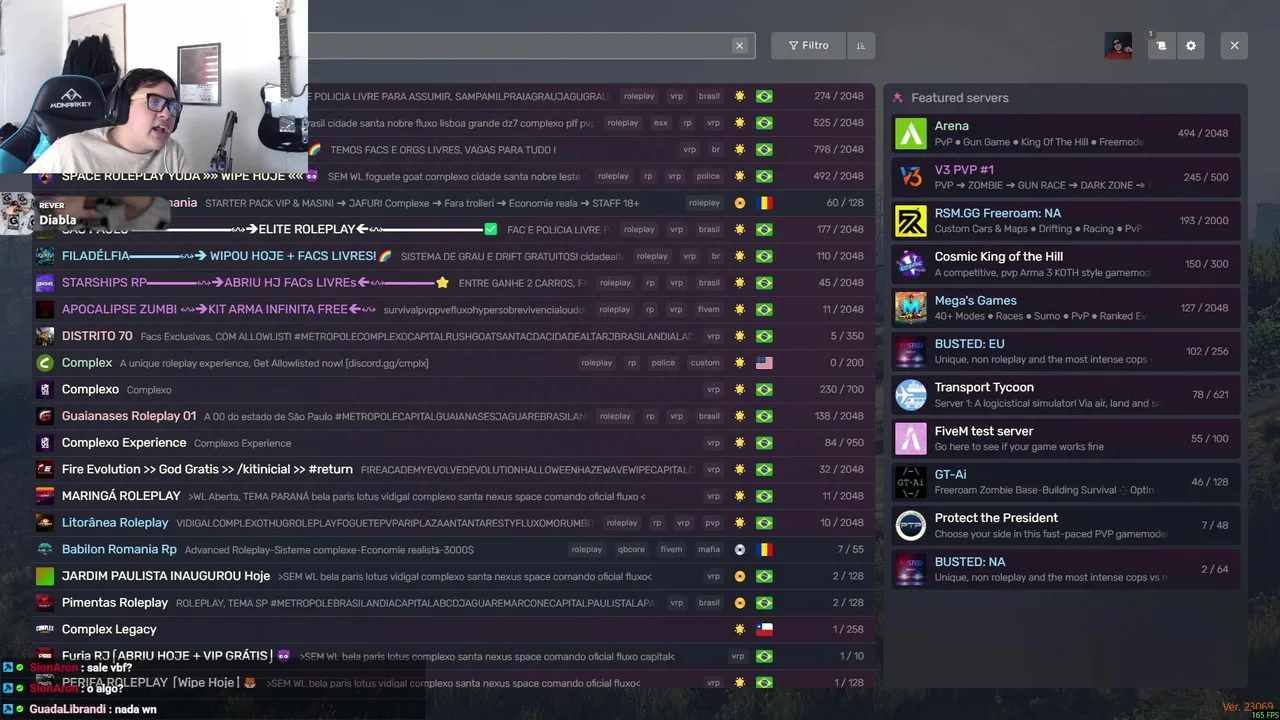Open STARSHIPS RP server row
This screenshot has height=720, width=1280.
pos(453,283)
